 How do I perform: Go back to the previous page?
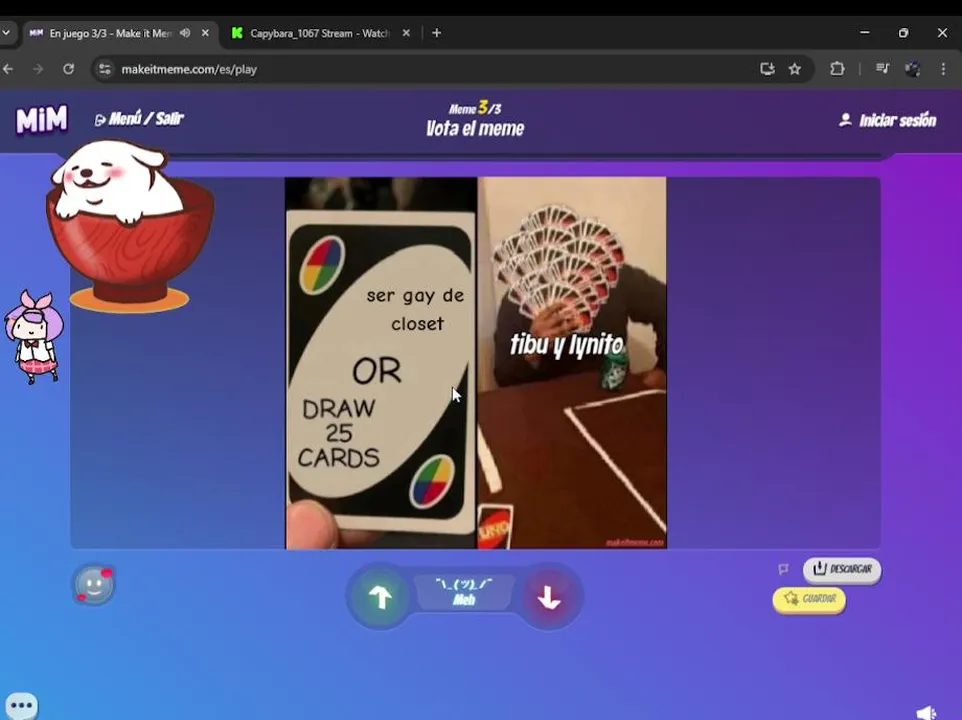tap(8, 69)
